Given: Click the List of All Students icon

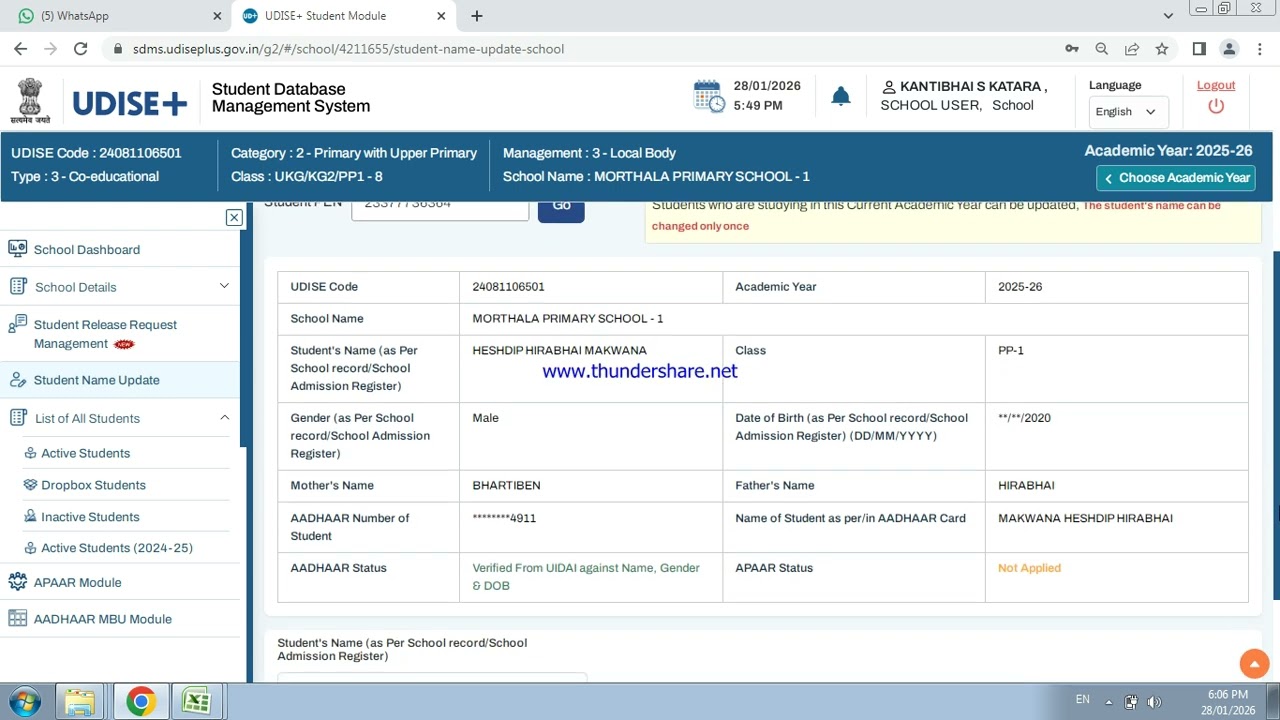Looking at the screenshot, I should pos(18,418).
